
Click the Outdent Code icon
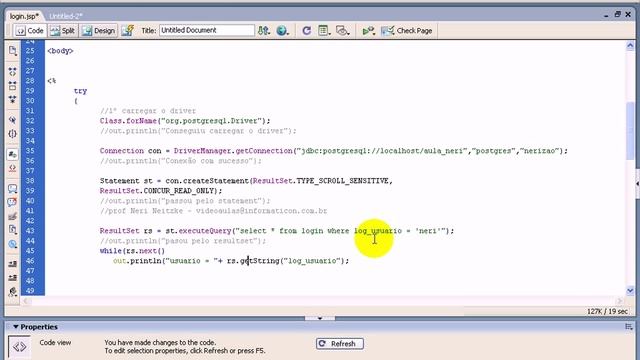[13, 278]
